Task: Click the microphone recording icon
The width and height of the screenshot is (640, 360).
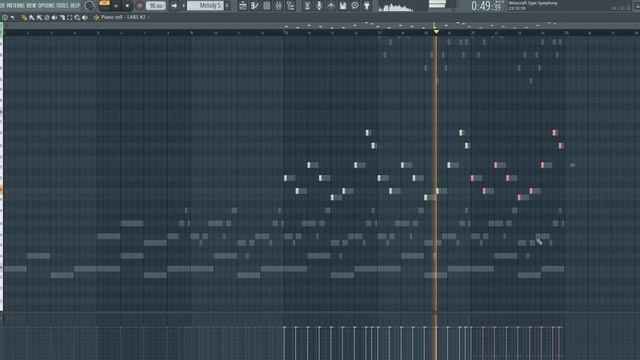Action: pyautogui.click(x=319, y=6)
